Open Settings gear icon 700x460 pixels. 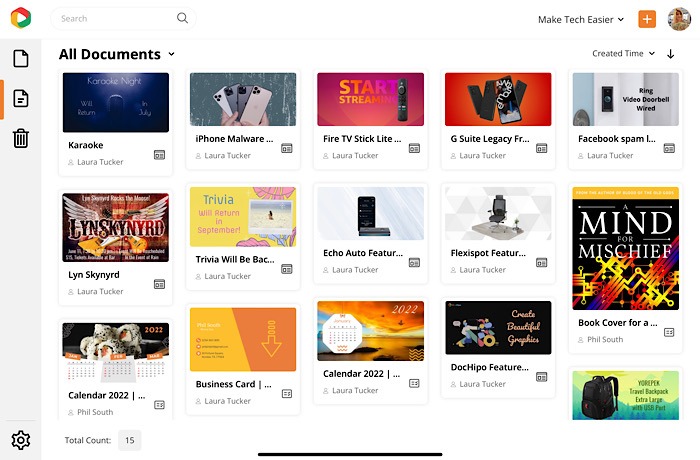21,440
